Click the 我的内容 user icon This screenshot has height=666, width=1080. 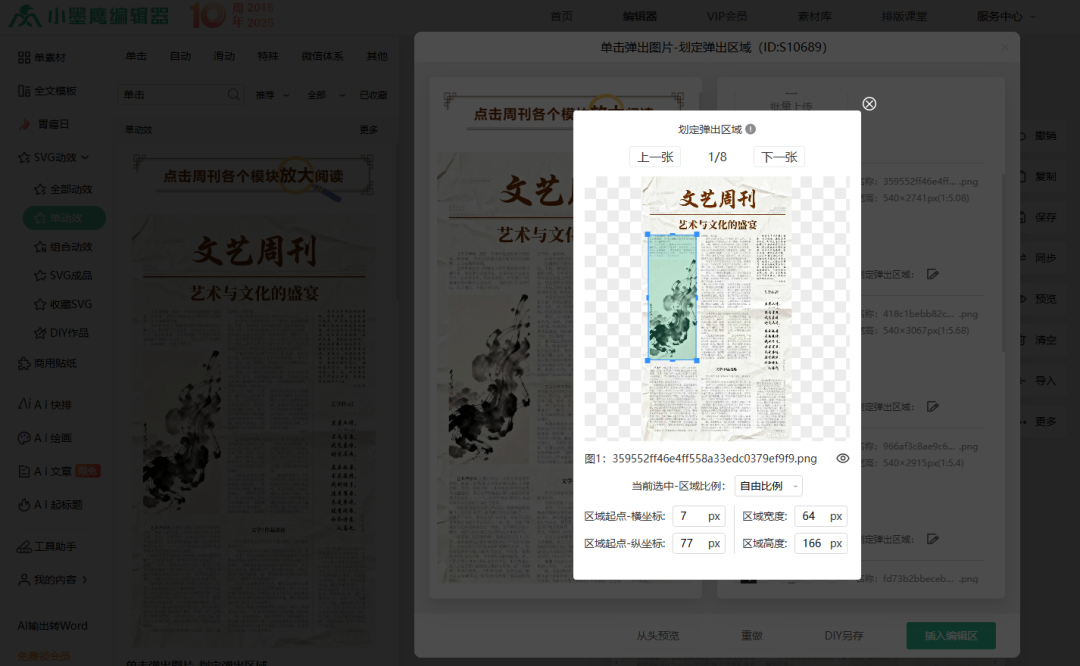[x=24, y=579]
